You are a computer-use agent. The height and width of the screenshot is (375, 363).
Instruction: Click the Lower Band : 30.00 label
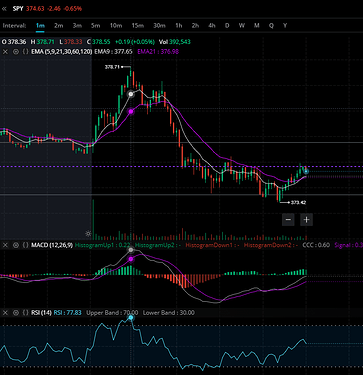click(x=169, y=313)
